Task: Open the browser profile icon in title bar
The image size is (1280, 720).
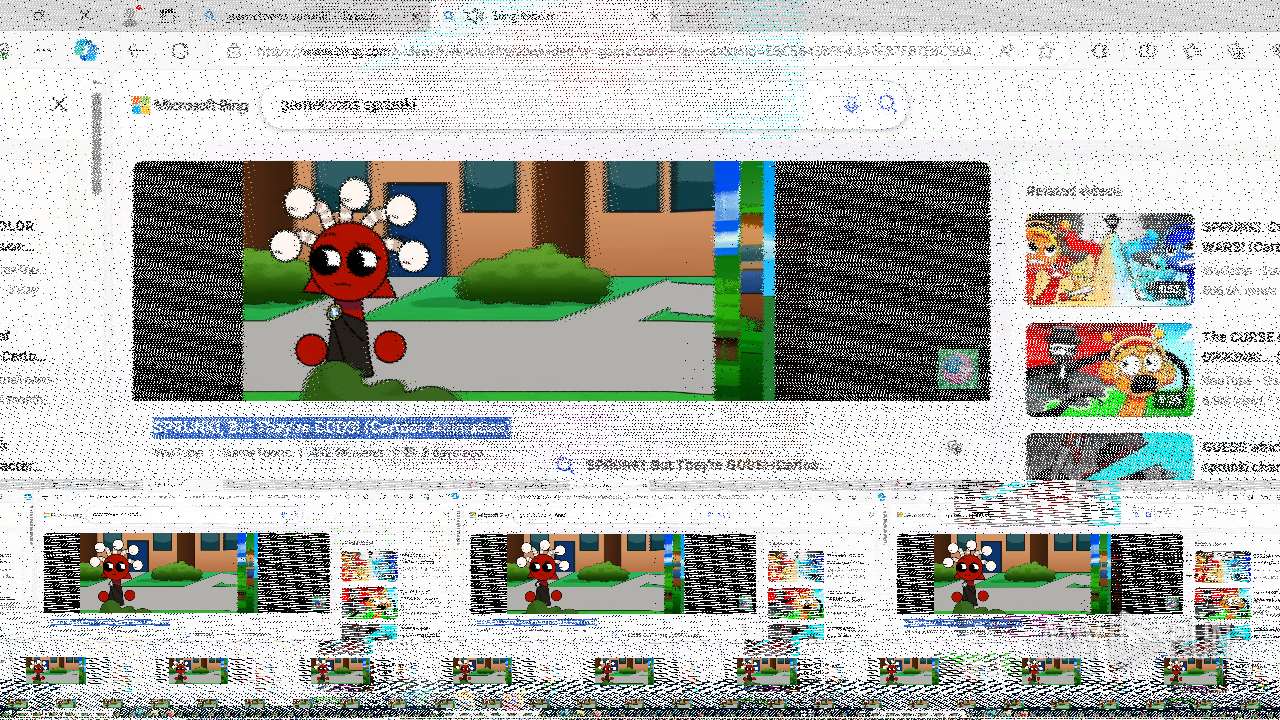Action: point(131,16)
